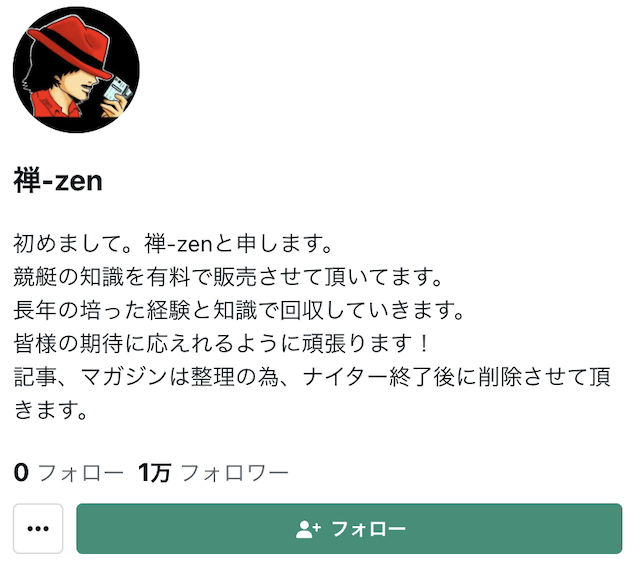The width and height of the screenshot is (640, 562).
Task: Click the bio line starting 初めまして
Action: (x=173, y=244)
